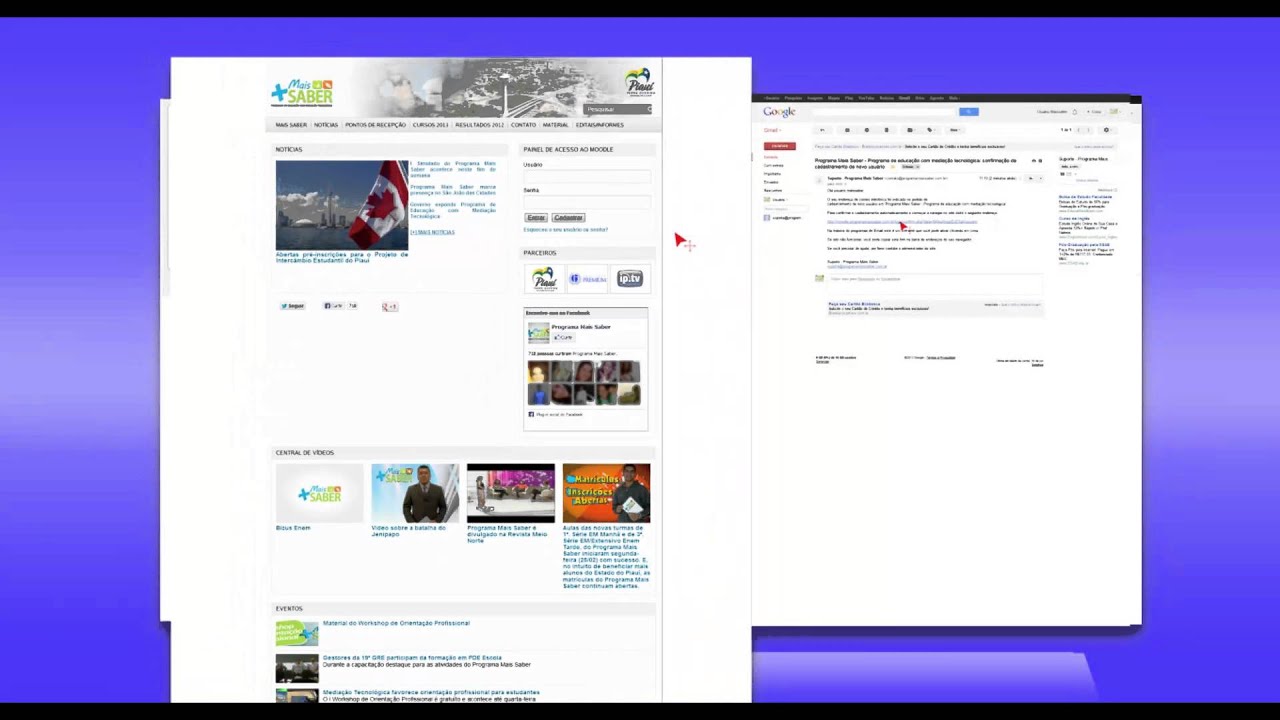Image resolution: width=1280 pixels, height=720 pixels.
Task: Click the Google +1 button
Action: (x=389, y=306)
